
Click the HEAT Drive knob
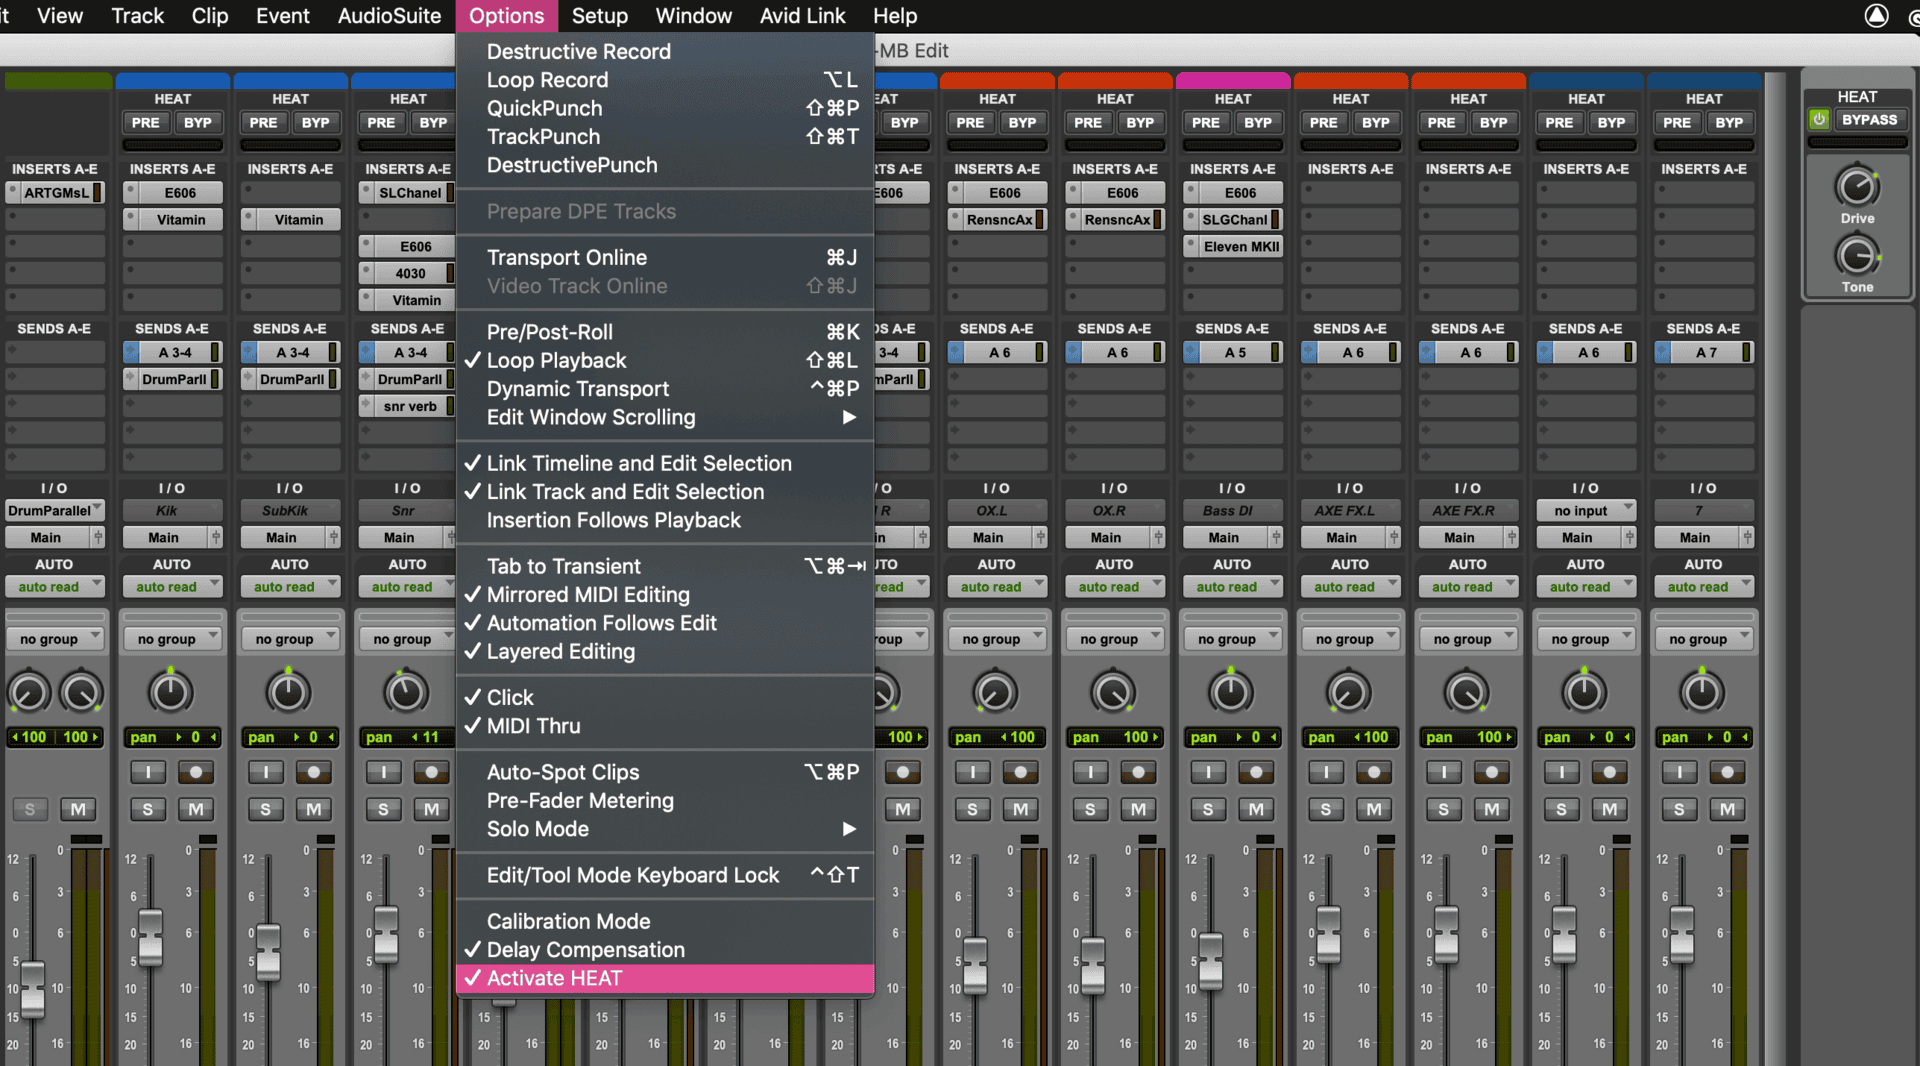pos(1857,187)
